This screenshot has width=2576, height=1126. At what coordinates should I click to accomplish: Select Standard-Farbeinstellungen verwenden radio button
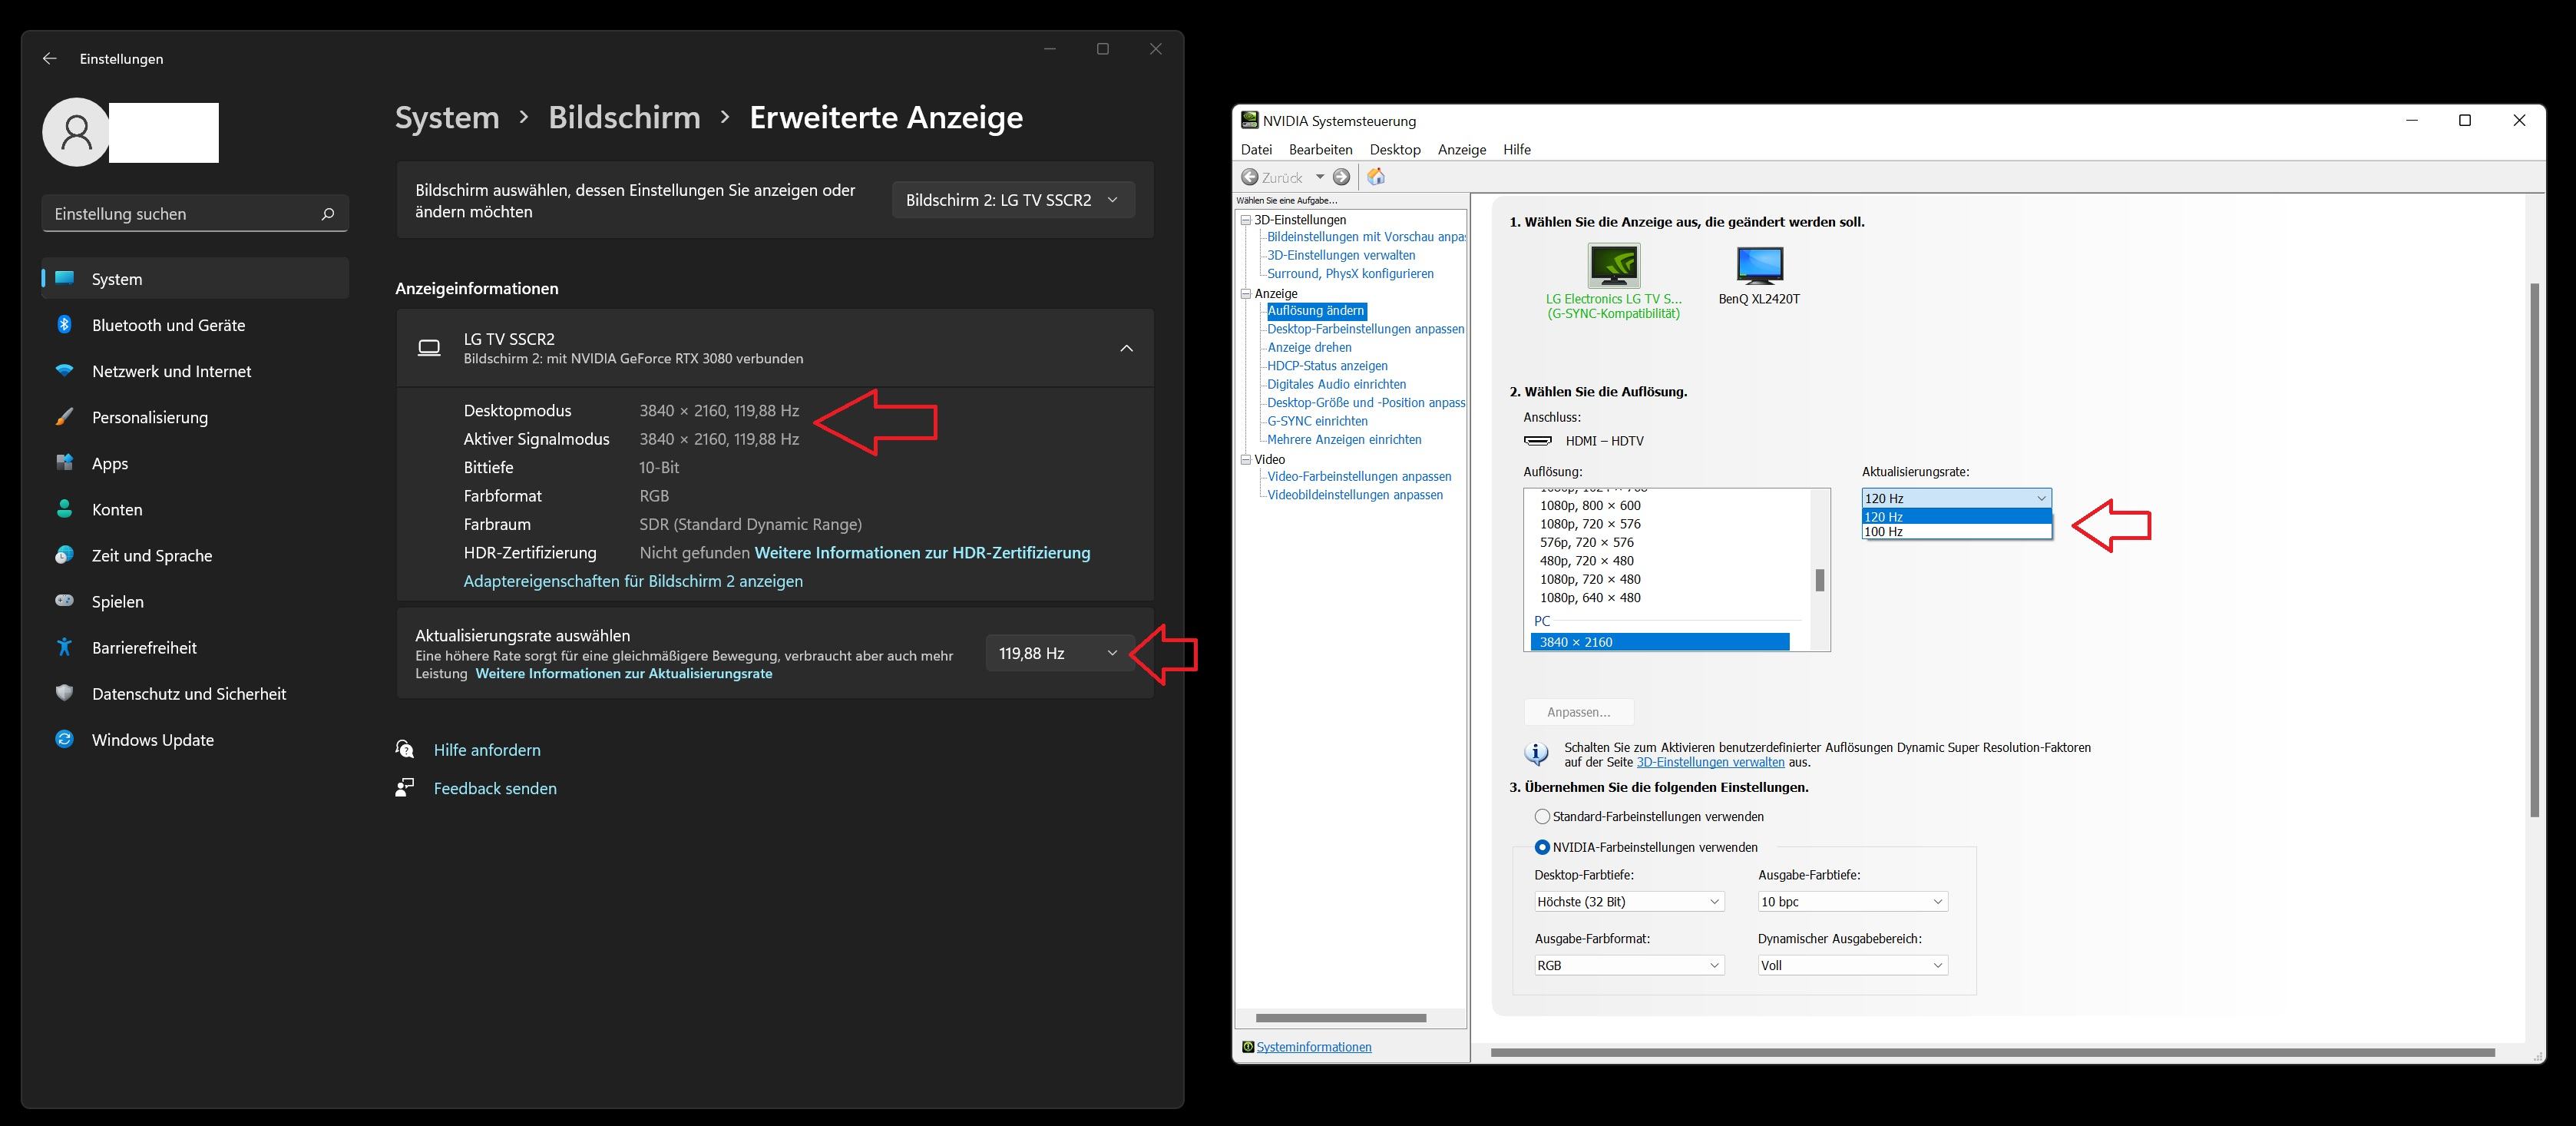pos(1542,817)
